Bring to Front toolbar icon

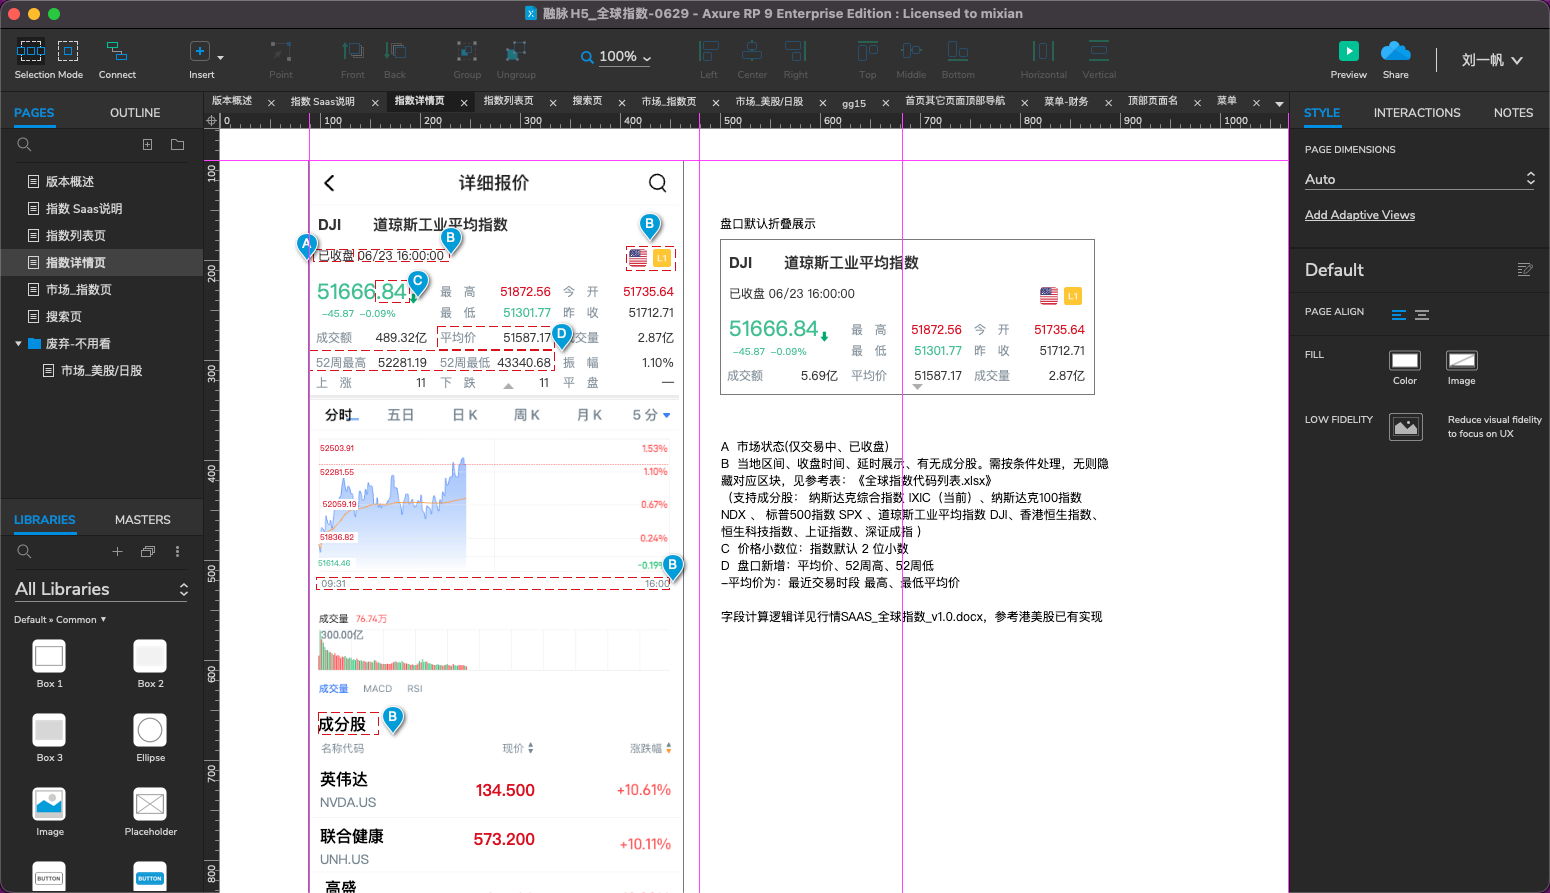coord(352,51)
